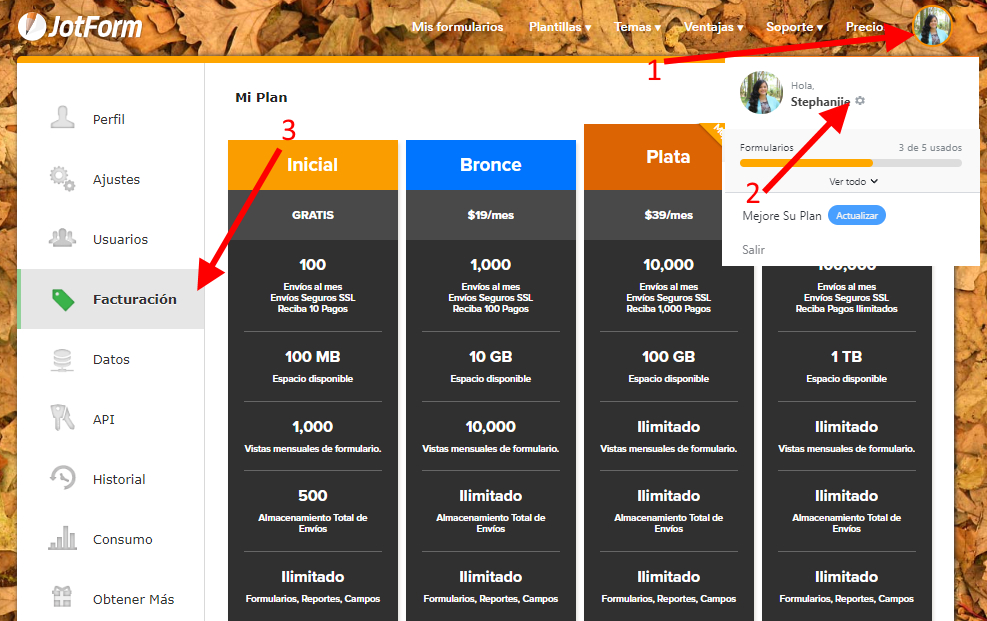The image size is (987, 621).
Task: Click the 100 MB storage value
Action: 313,357
